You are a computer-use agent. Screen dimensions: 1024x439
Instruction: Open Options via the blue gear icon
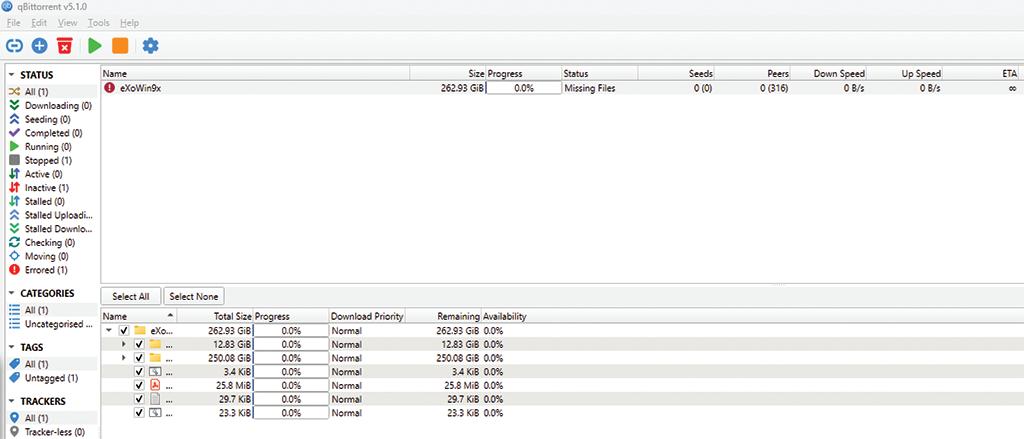[x=151, y=46]
